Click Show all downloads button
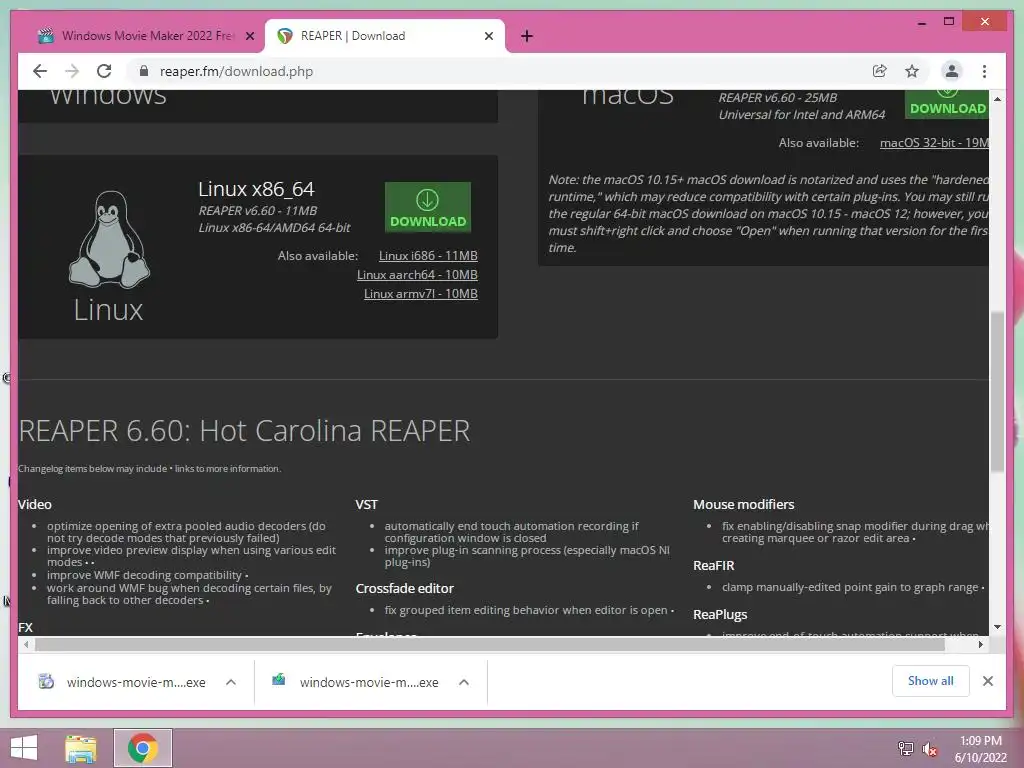 point(931,680)
